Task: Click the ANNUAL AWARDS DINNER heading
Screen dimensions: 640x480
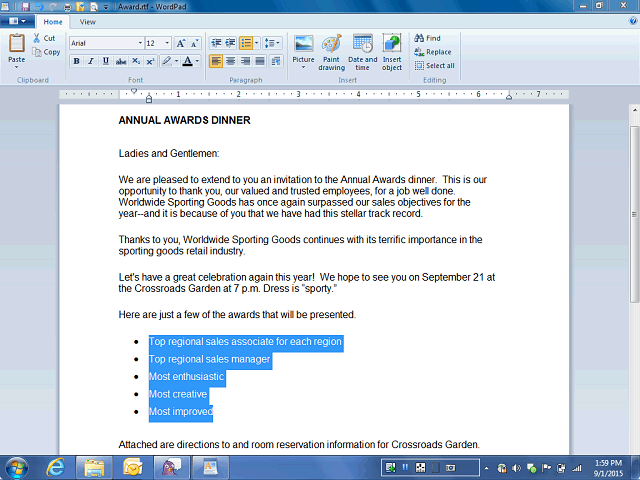Action: coord(184,120)
